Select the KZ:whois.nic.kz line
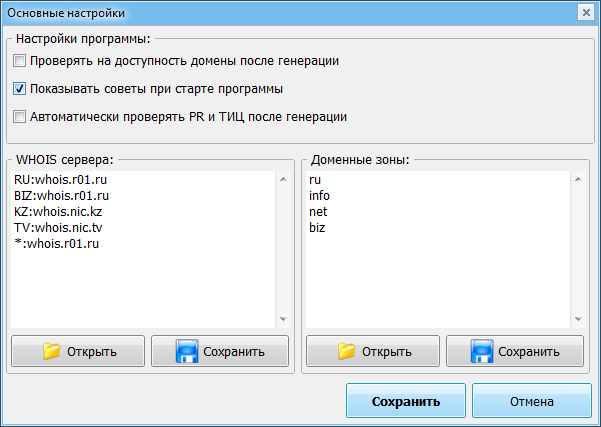The height and width of the screenshot is (427, 601). [x=58, y=212]
